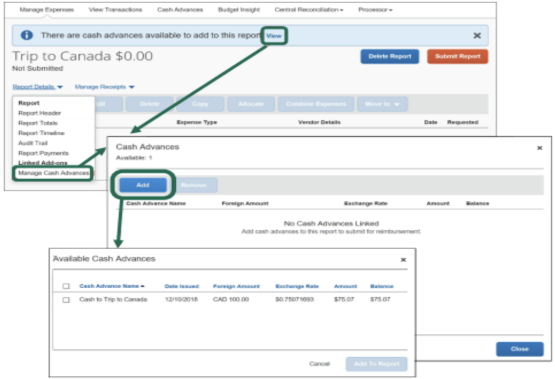Choose Manage Cash Advances menu entry
Image resolution: width=555 pixels, height=379 pixels.
point(53,173)
